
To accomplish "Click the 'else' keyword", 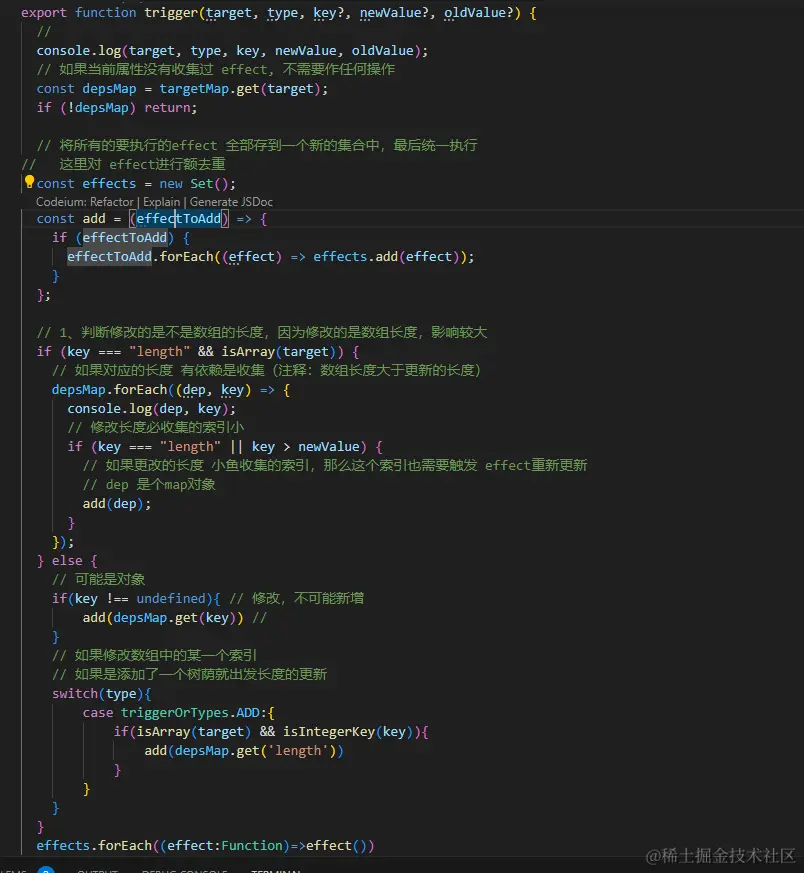I will click(67, 561).
